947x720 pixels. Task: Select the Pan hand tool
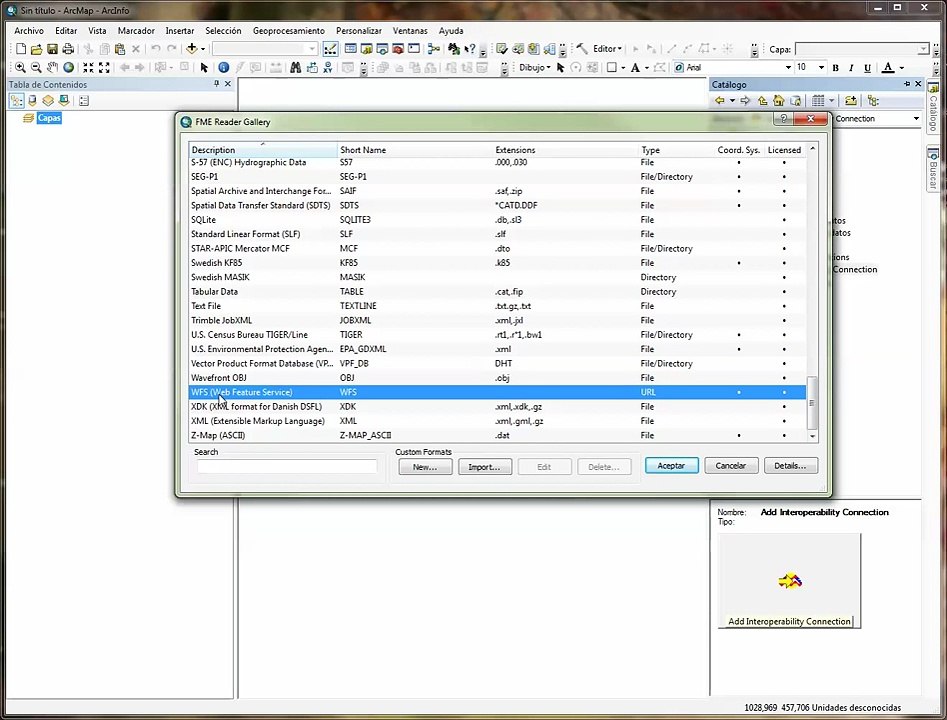point(53,68)
